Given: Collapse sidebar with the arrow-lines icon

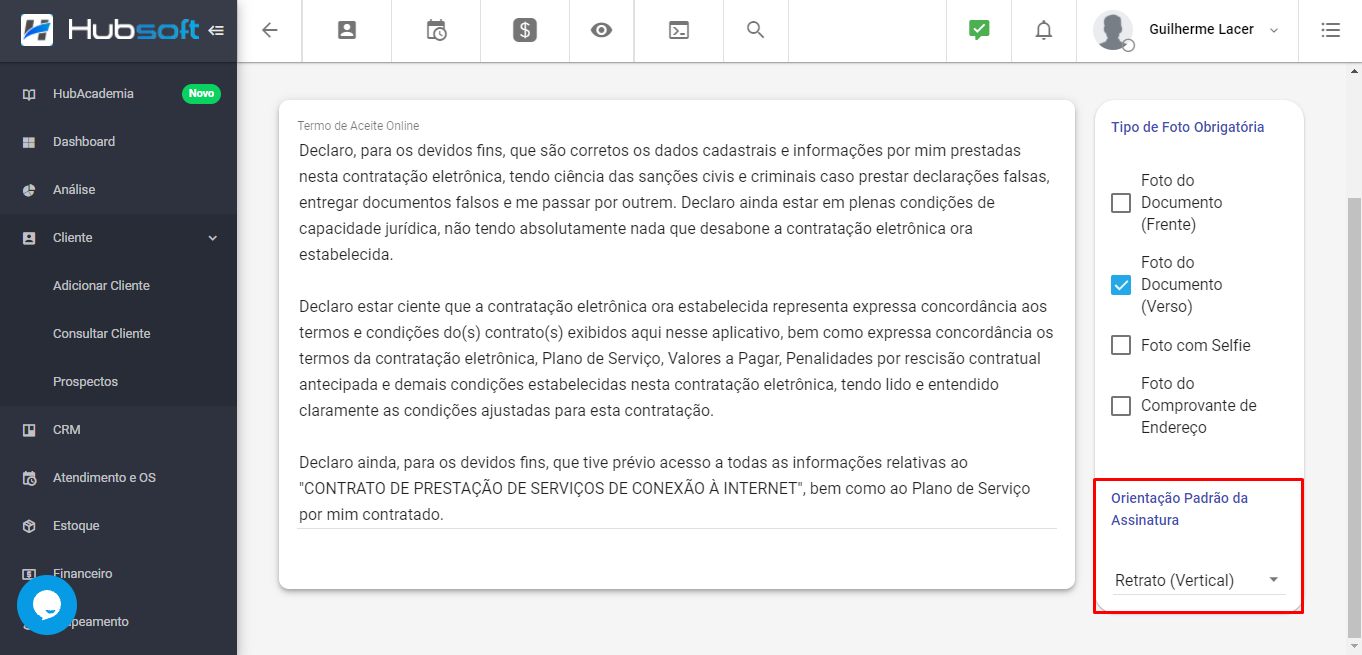Looking at the screenshot, I should (217, 31).
